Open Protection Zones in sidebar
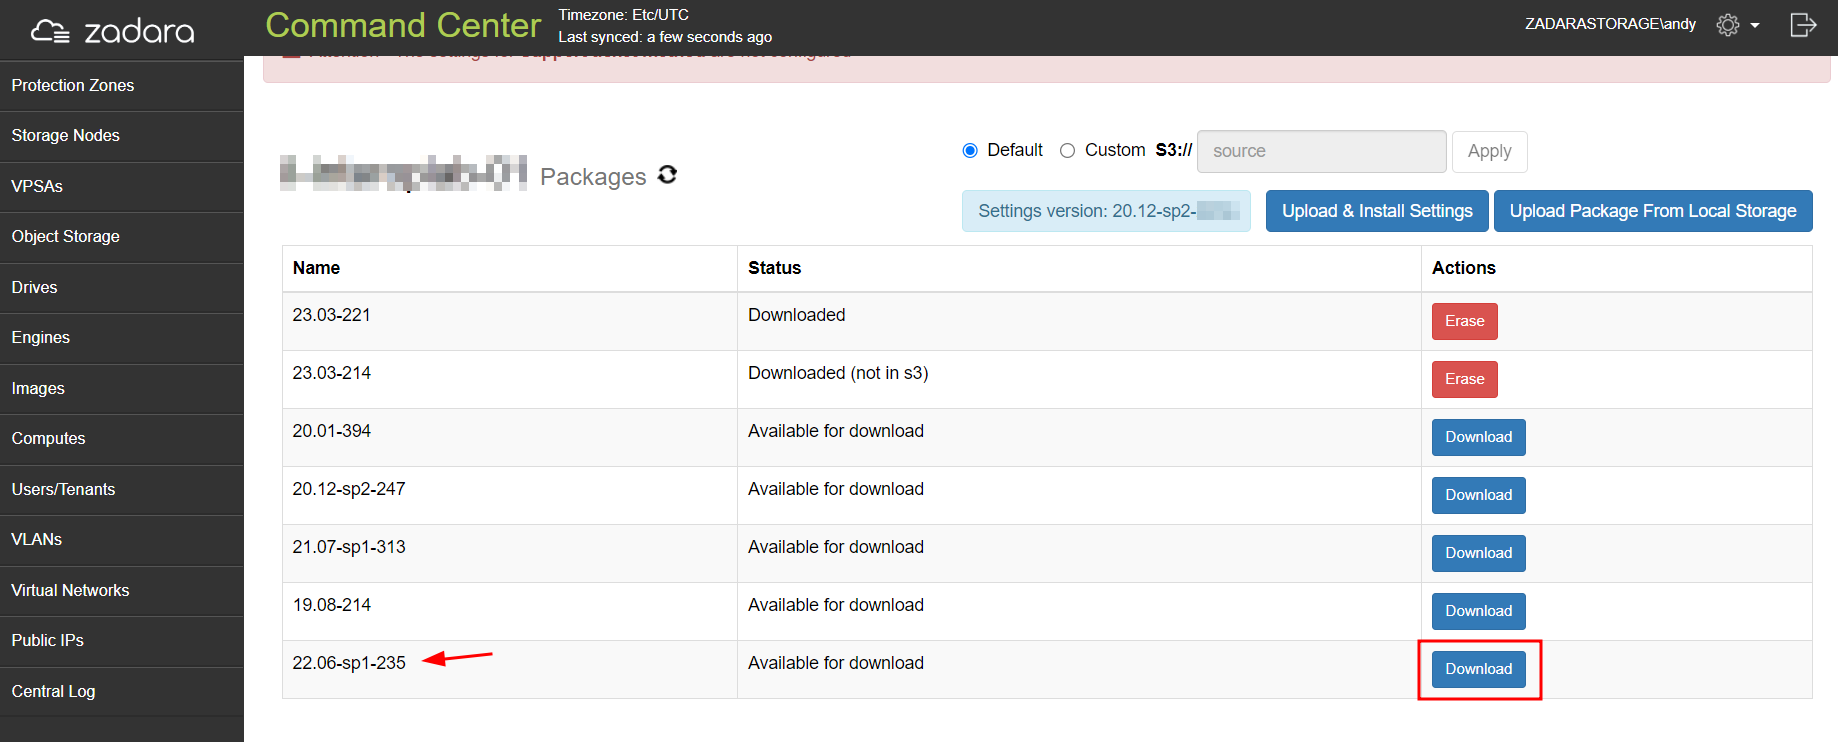This screenshot has height=742, width=1838. tap(122, 86)
